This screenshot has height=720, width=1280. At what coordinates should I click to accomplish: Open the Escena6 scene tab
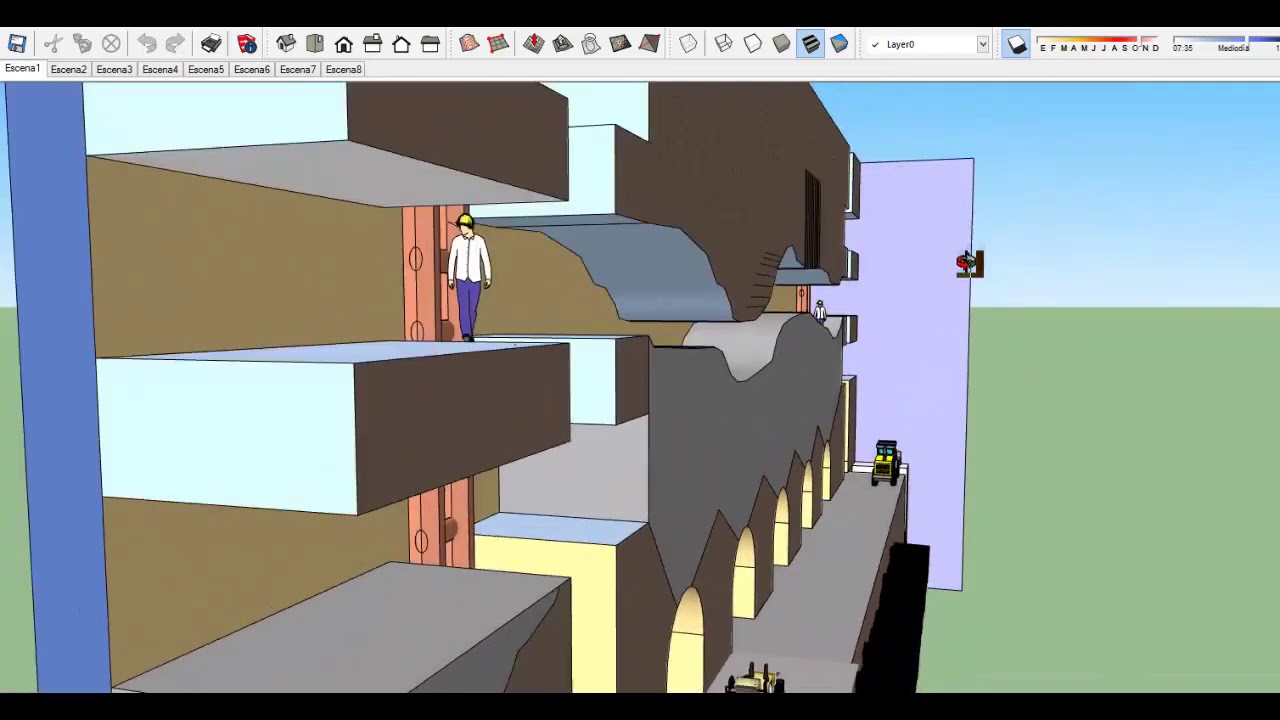(252, 69)
